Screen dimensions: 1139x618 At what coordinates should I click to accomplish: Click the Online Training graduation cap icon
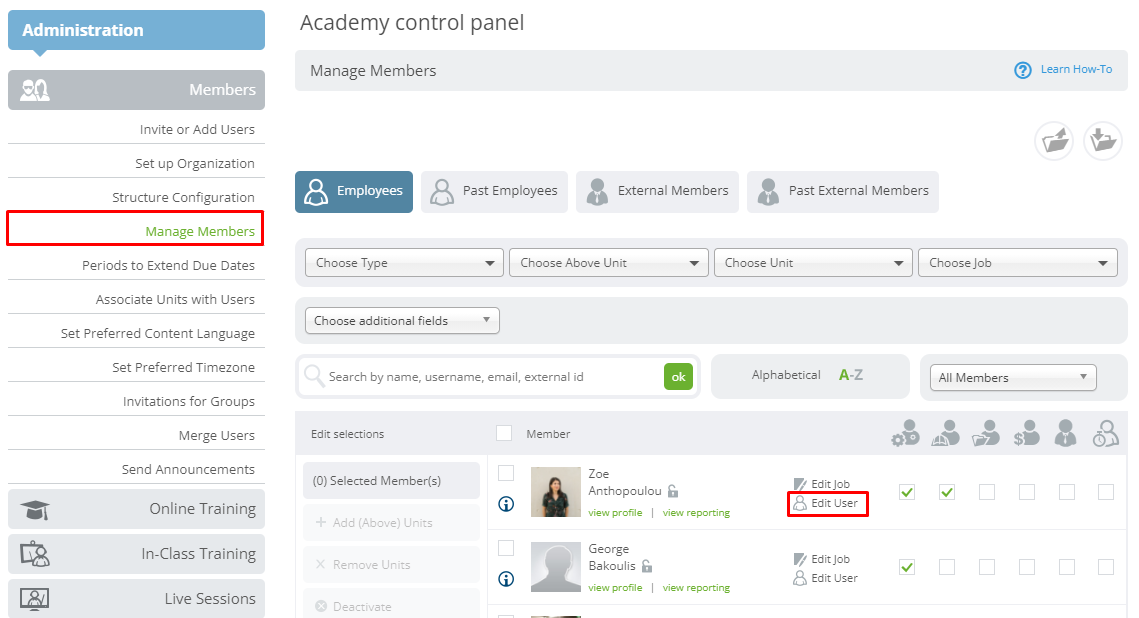tap(35, 510)
